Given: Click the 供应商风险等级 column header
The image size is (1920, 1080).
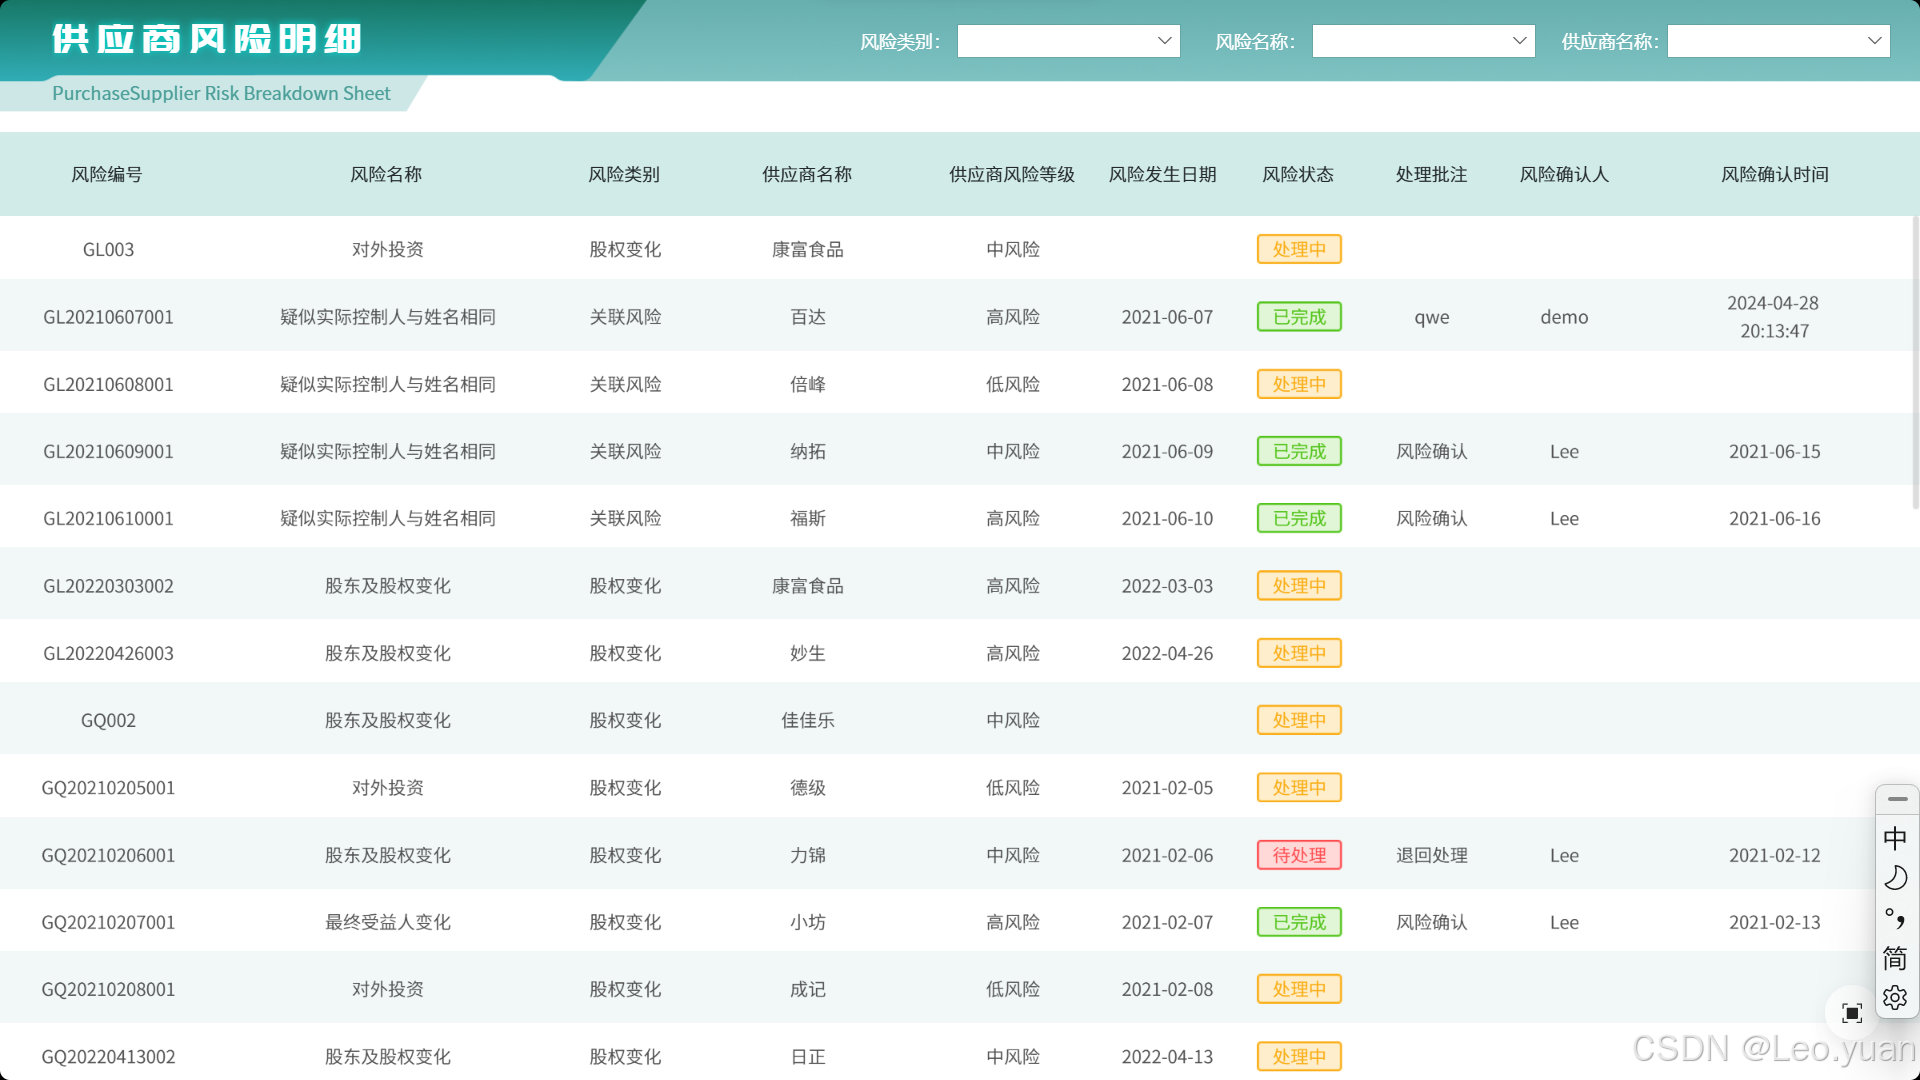Looking at the screenshot, I should pos(1012,174).
